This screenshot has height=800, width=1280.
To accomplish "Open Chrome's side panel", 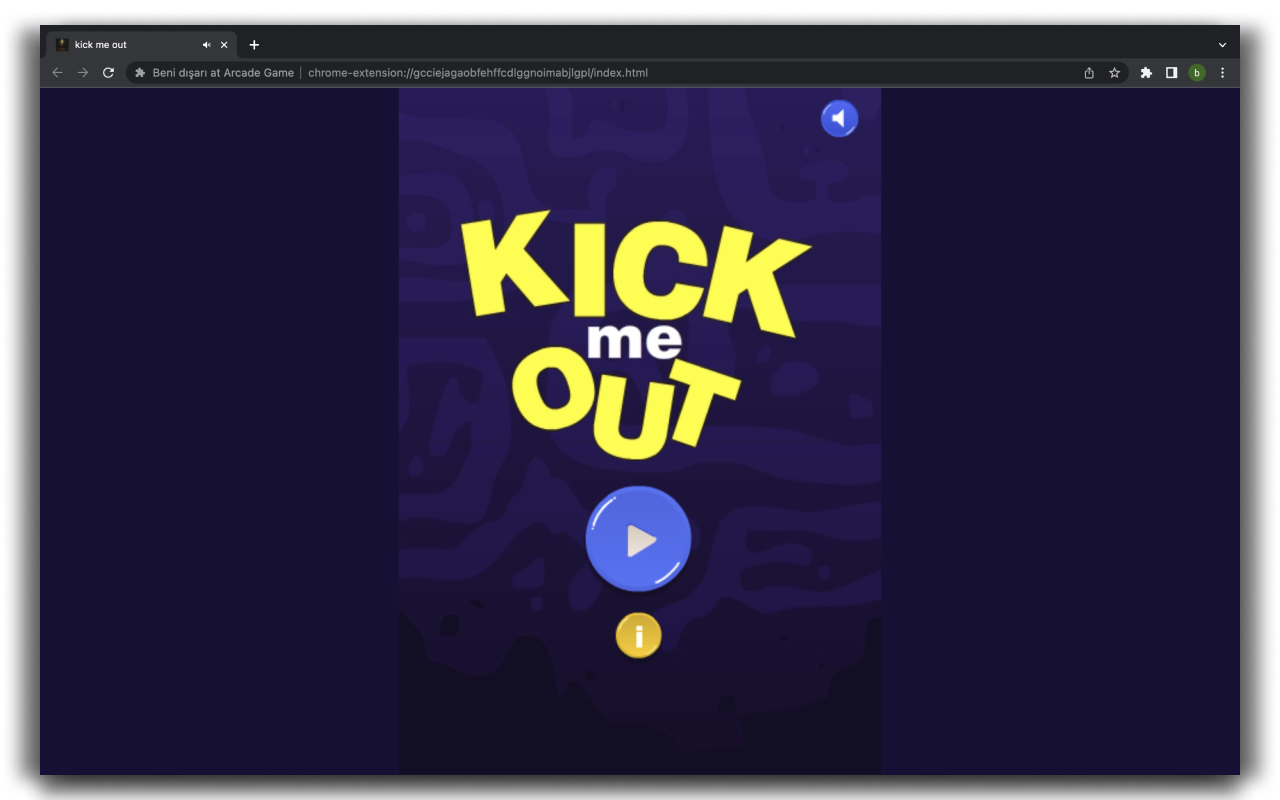I will coord(1170,72).
